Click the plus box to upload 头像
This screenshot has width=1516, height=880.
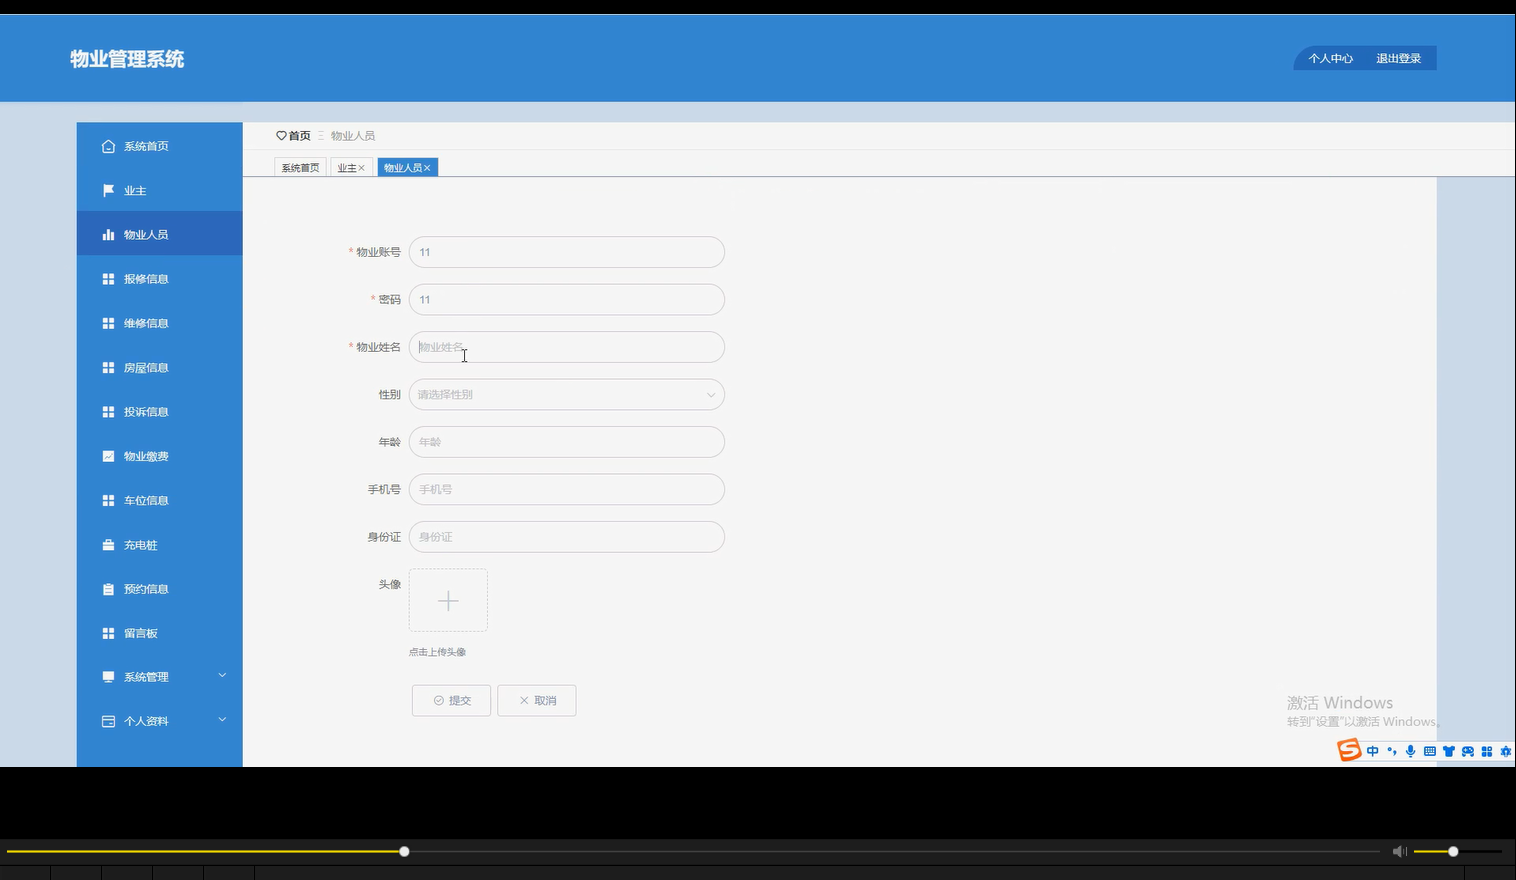pyautogui.click(x=448, y=600)
